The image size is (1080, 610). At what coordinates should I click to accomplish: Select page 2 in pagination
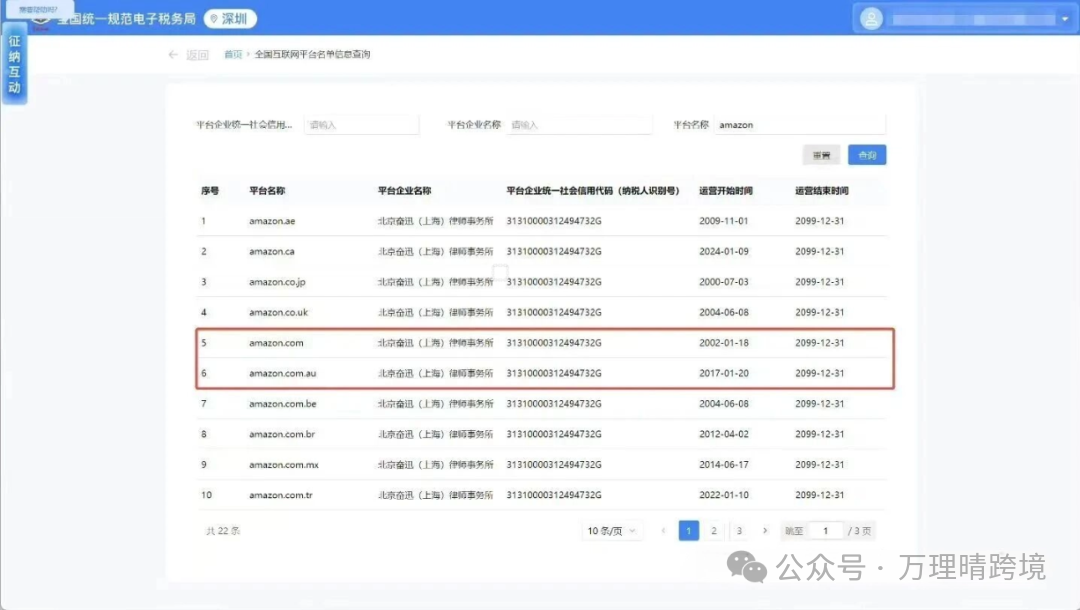pyautogui.click(x=714, y=531)
